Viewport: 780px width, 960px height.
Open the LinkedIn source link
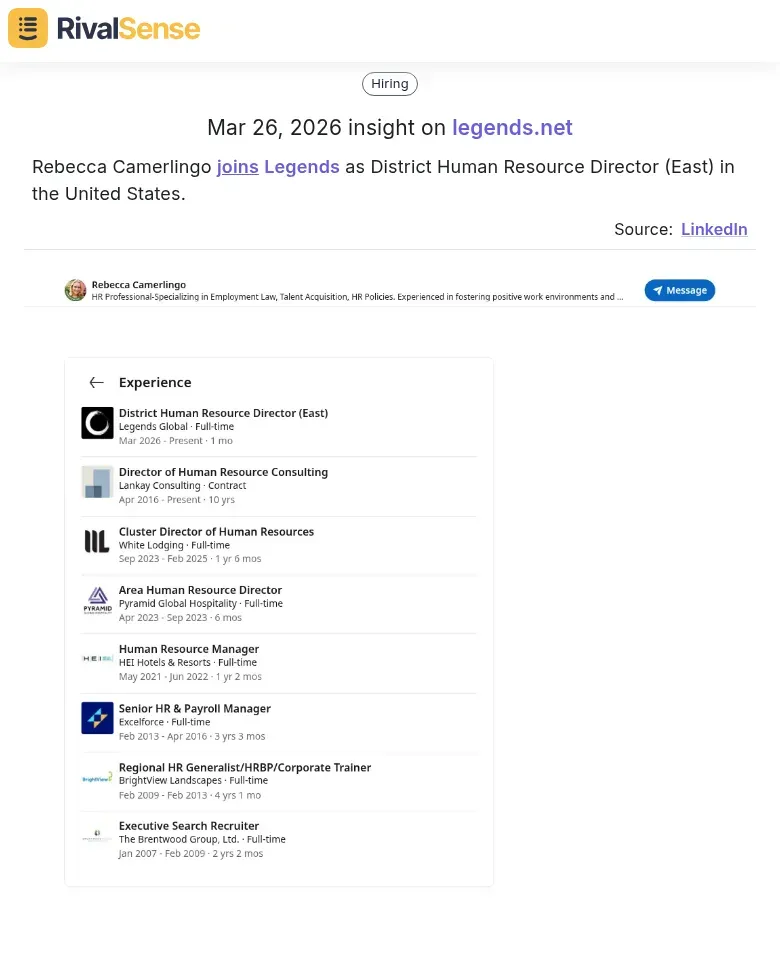point(714,229)
